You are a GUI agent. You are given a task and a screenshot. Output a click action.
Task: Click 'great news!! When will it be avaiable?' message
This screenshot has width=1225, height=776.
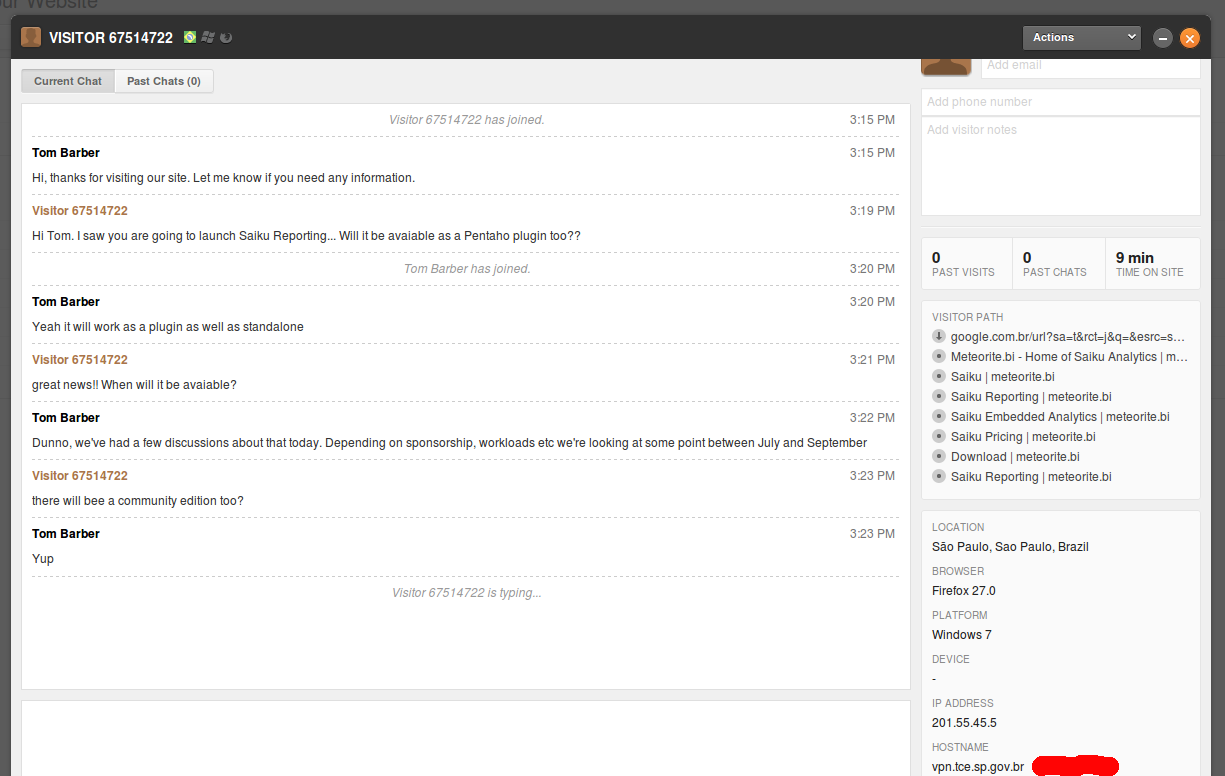pyautogui.click(x=134, y=385)
